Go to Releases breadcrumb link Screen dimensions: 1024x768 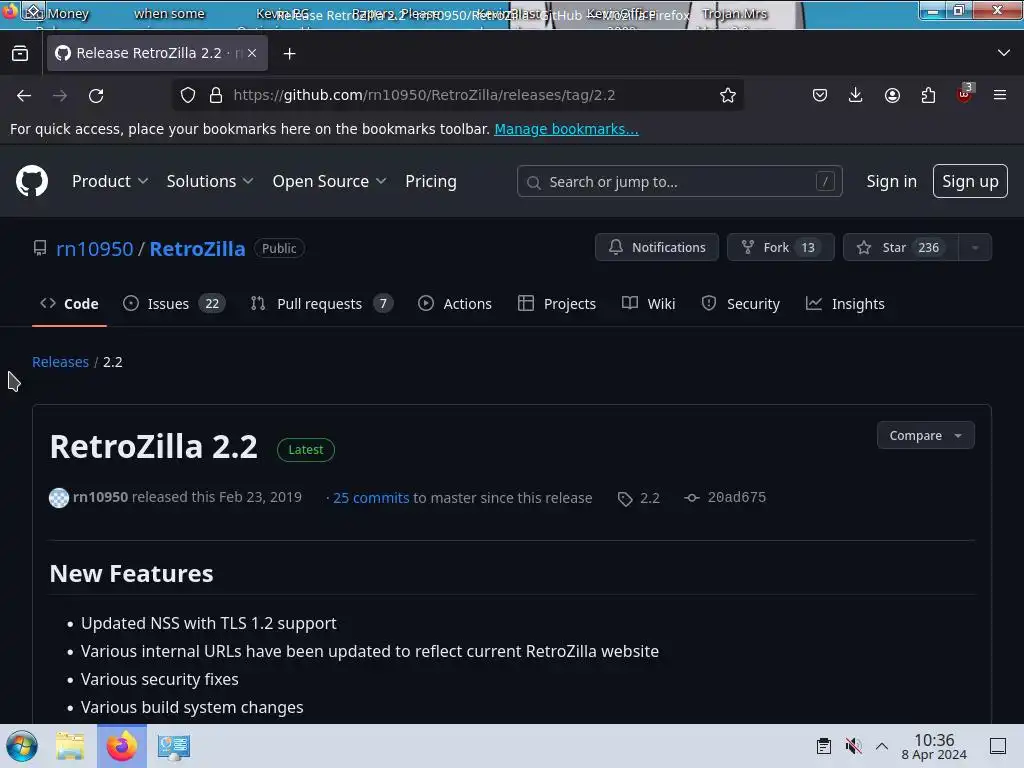(x=60, y=362)
